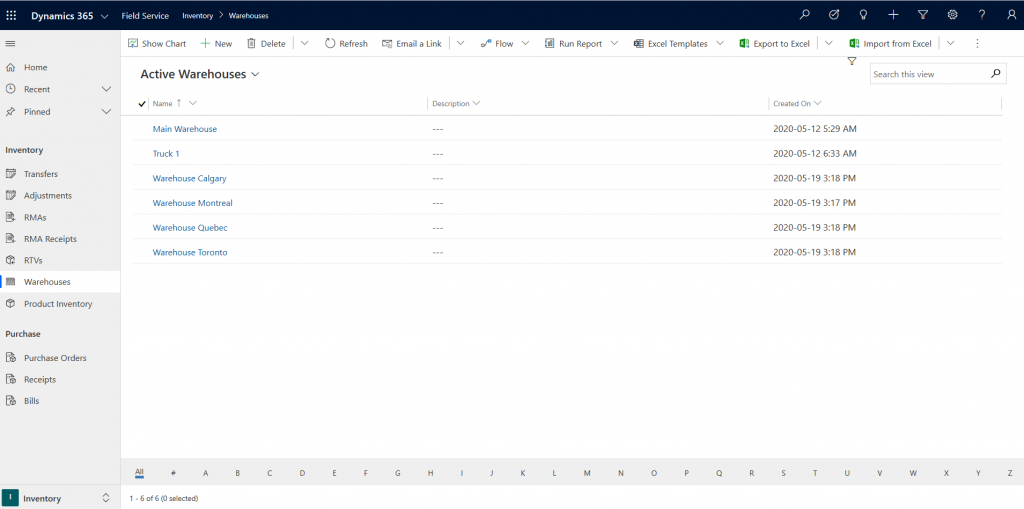
Task: Click the search magnifier in top bar
Action: coord(805,15)
